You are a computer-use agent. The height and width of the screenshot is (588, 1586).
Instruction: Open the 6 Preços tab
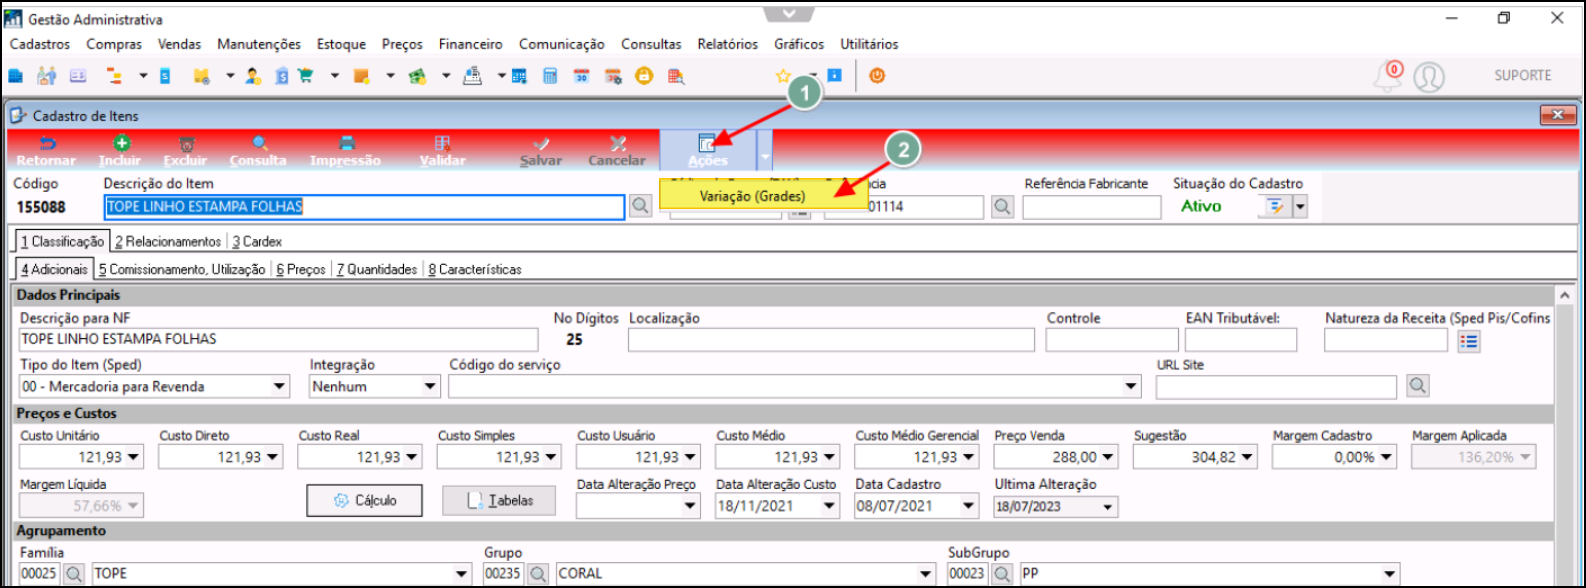point(300,269)
